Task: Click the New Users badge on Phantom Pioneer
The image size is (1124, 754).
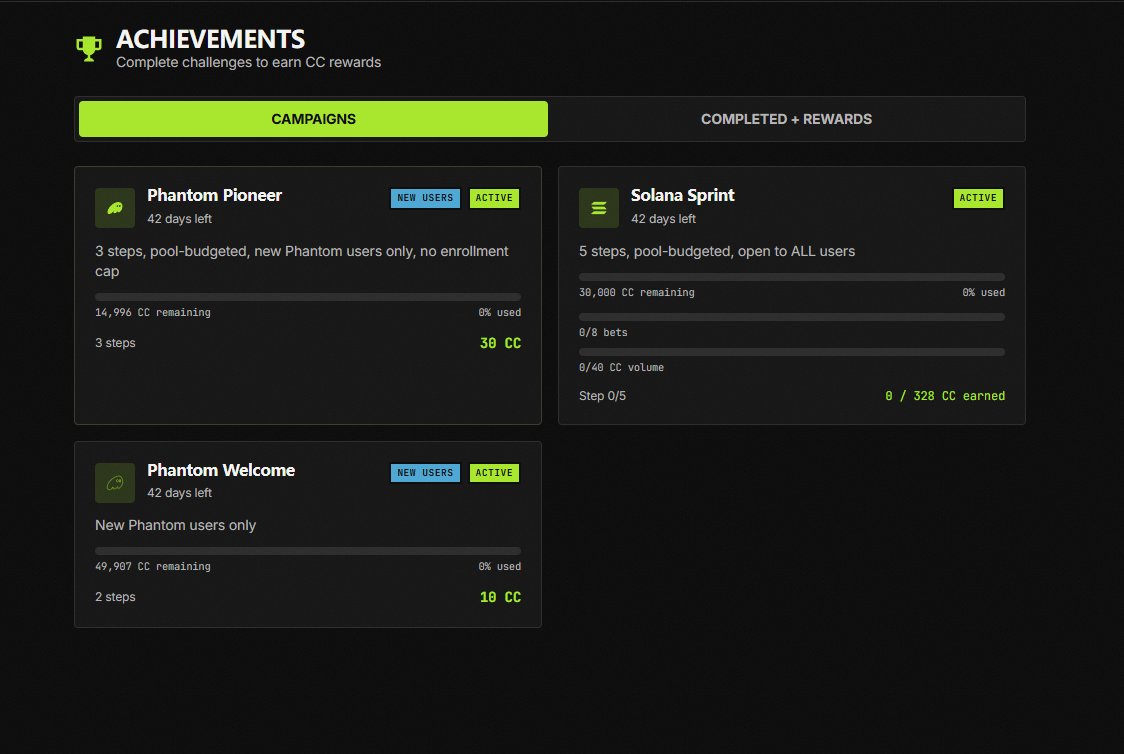Action: point(425,198)
